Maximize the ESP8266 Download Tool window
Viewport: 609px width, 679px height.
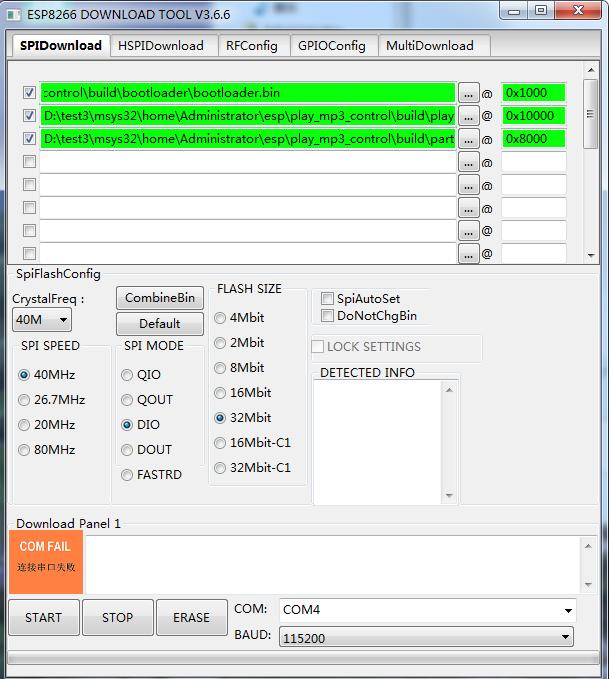(541, 10)
